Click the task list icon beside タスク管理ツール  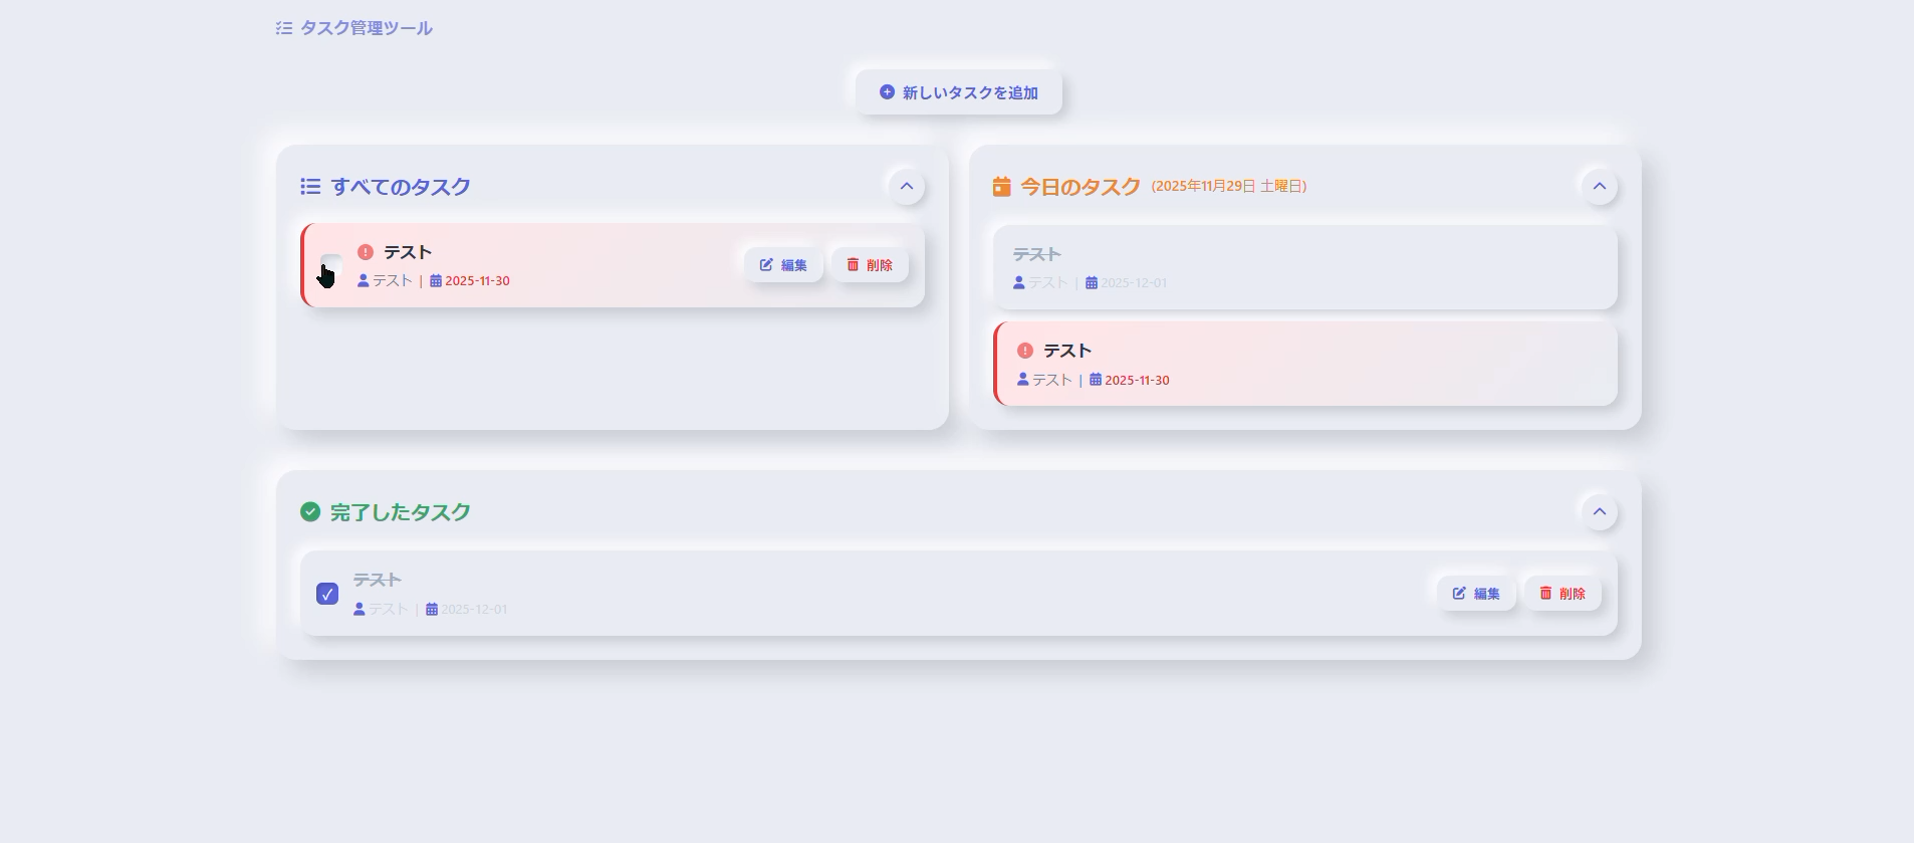pos(284,28)
